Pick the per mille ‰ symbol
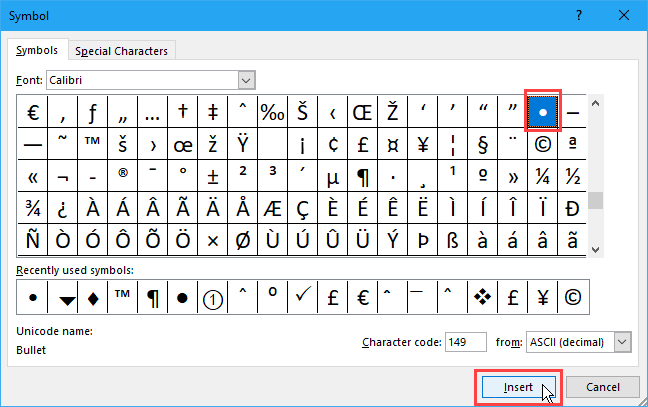Screen dimensions: 648x407 coord(272,112)
